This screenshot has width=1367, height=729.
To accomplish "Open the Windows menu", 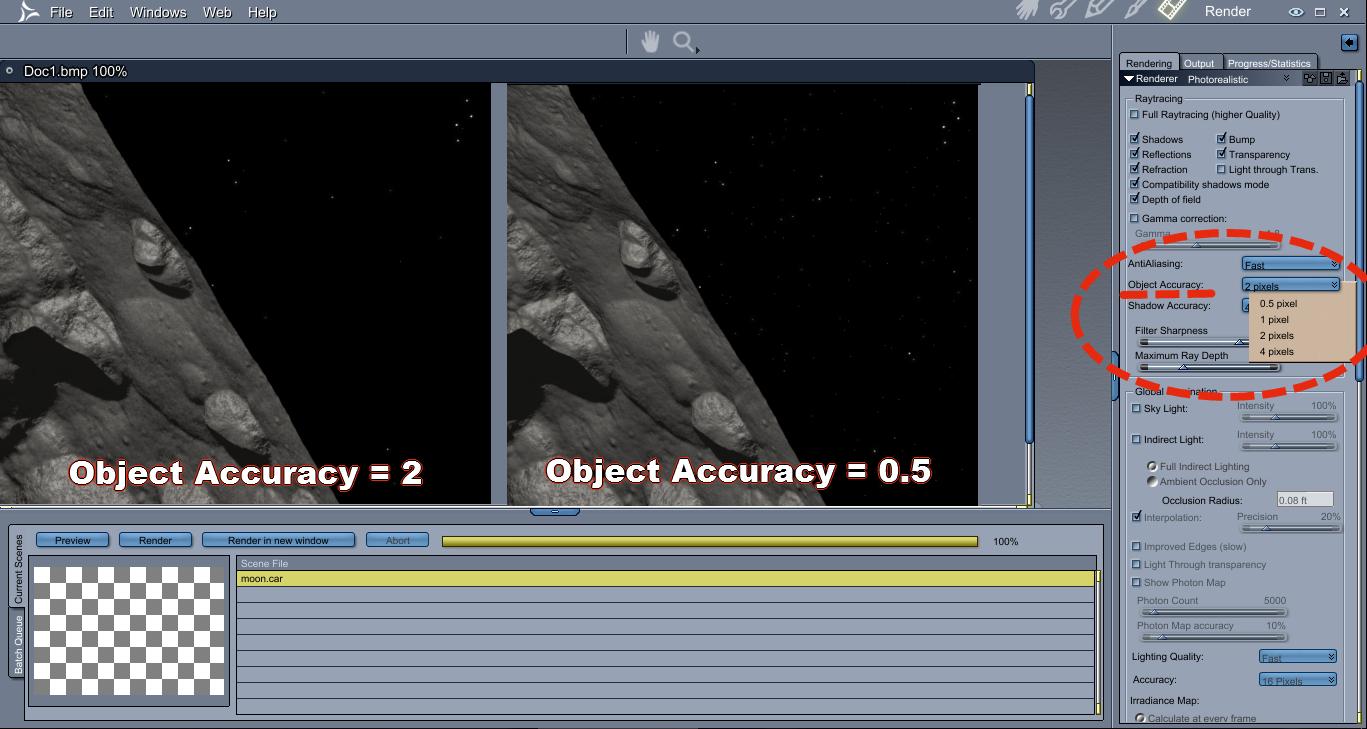I will [158, 12].
